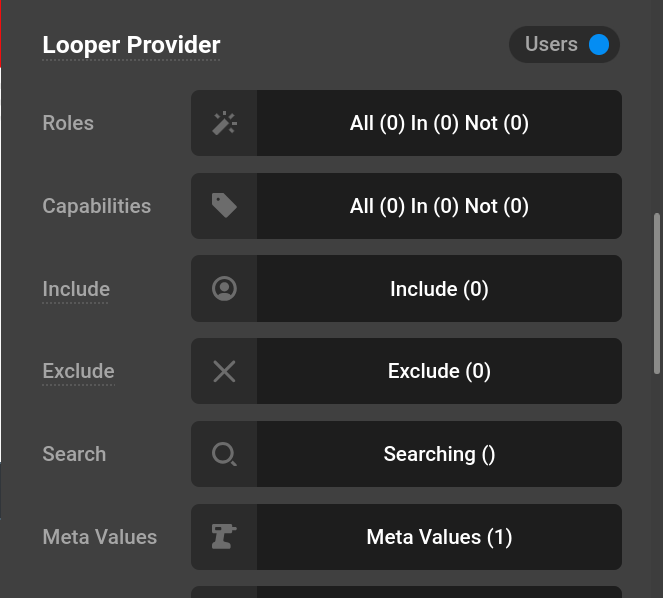
Task: Open the Exclude (0) picker
Action: (439, 371)
